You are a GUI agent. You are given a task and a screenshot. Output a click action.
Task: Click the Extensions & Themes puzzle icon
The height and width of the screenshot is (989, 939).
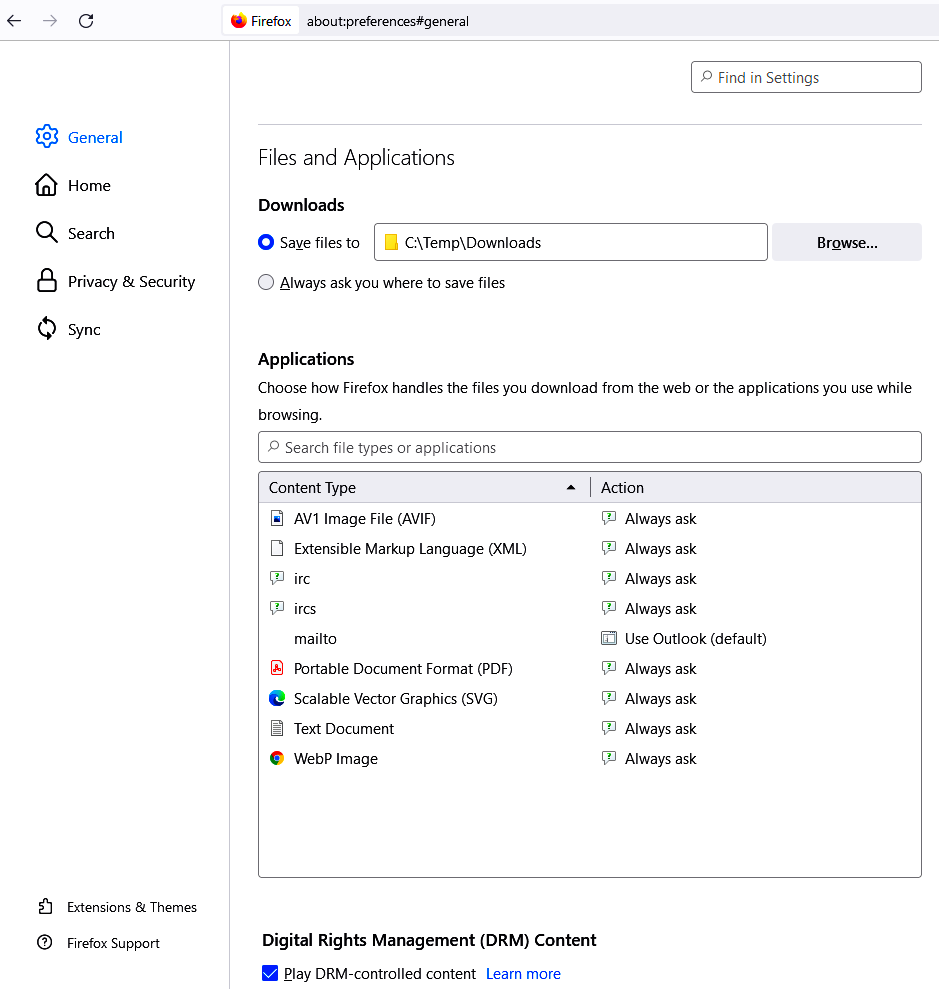45,906
